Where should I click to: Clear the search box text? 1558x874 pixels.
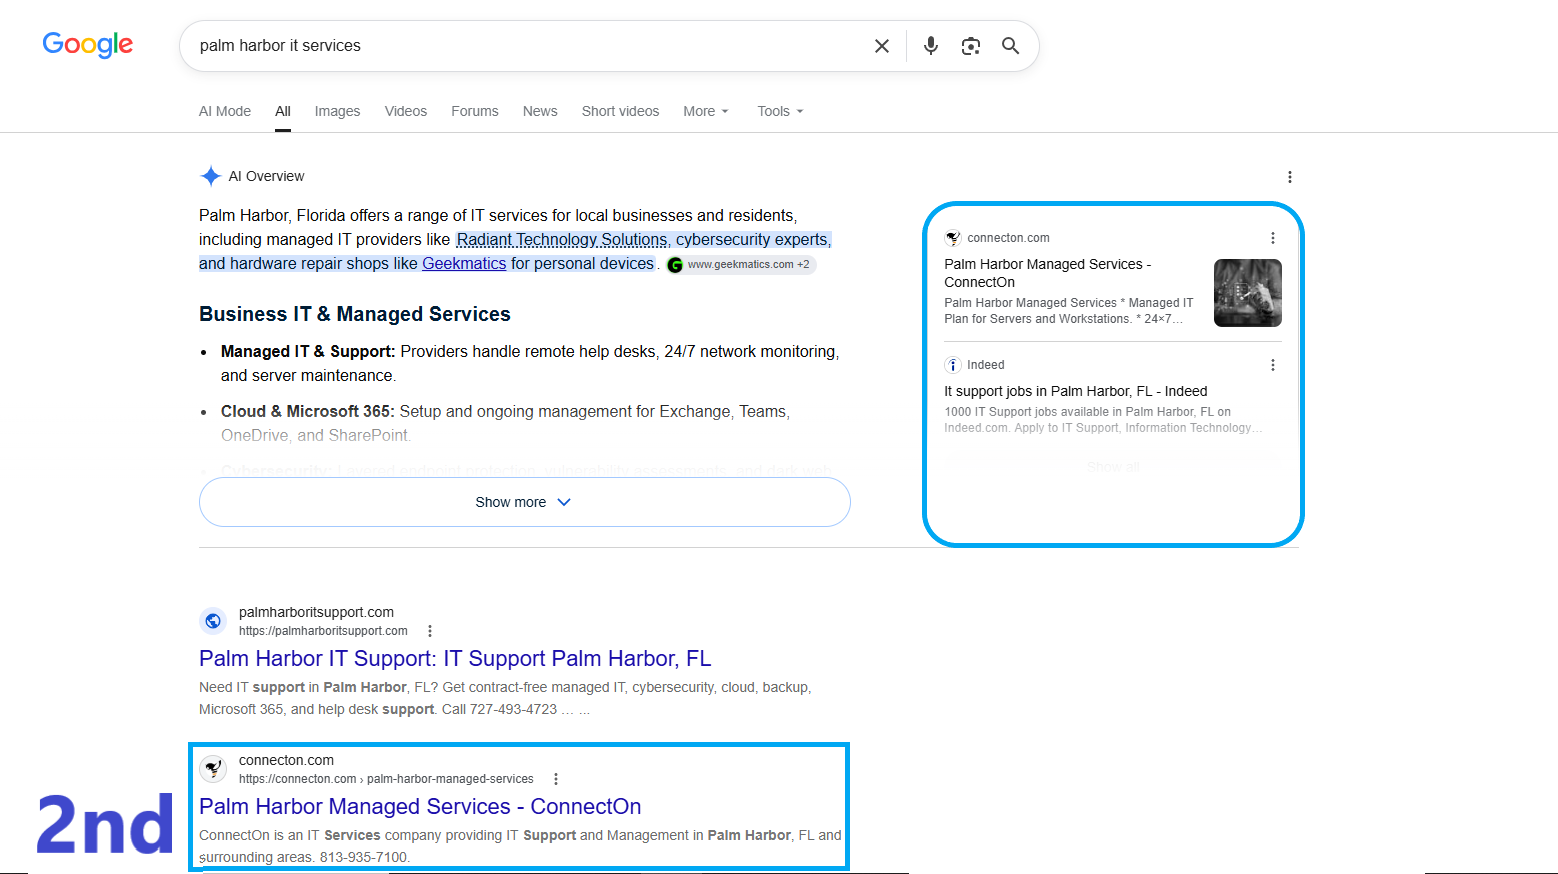tap(882, 46)
